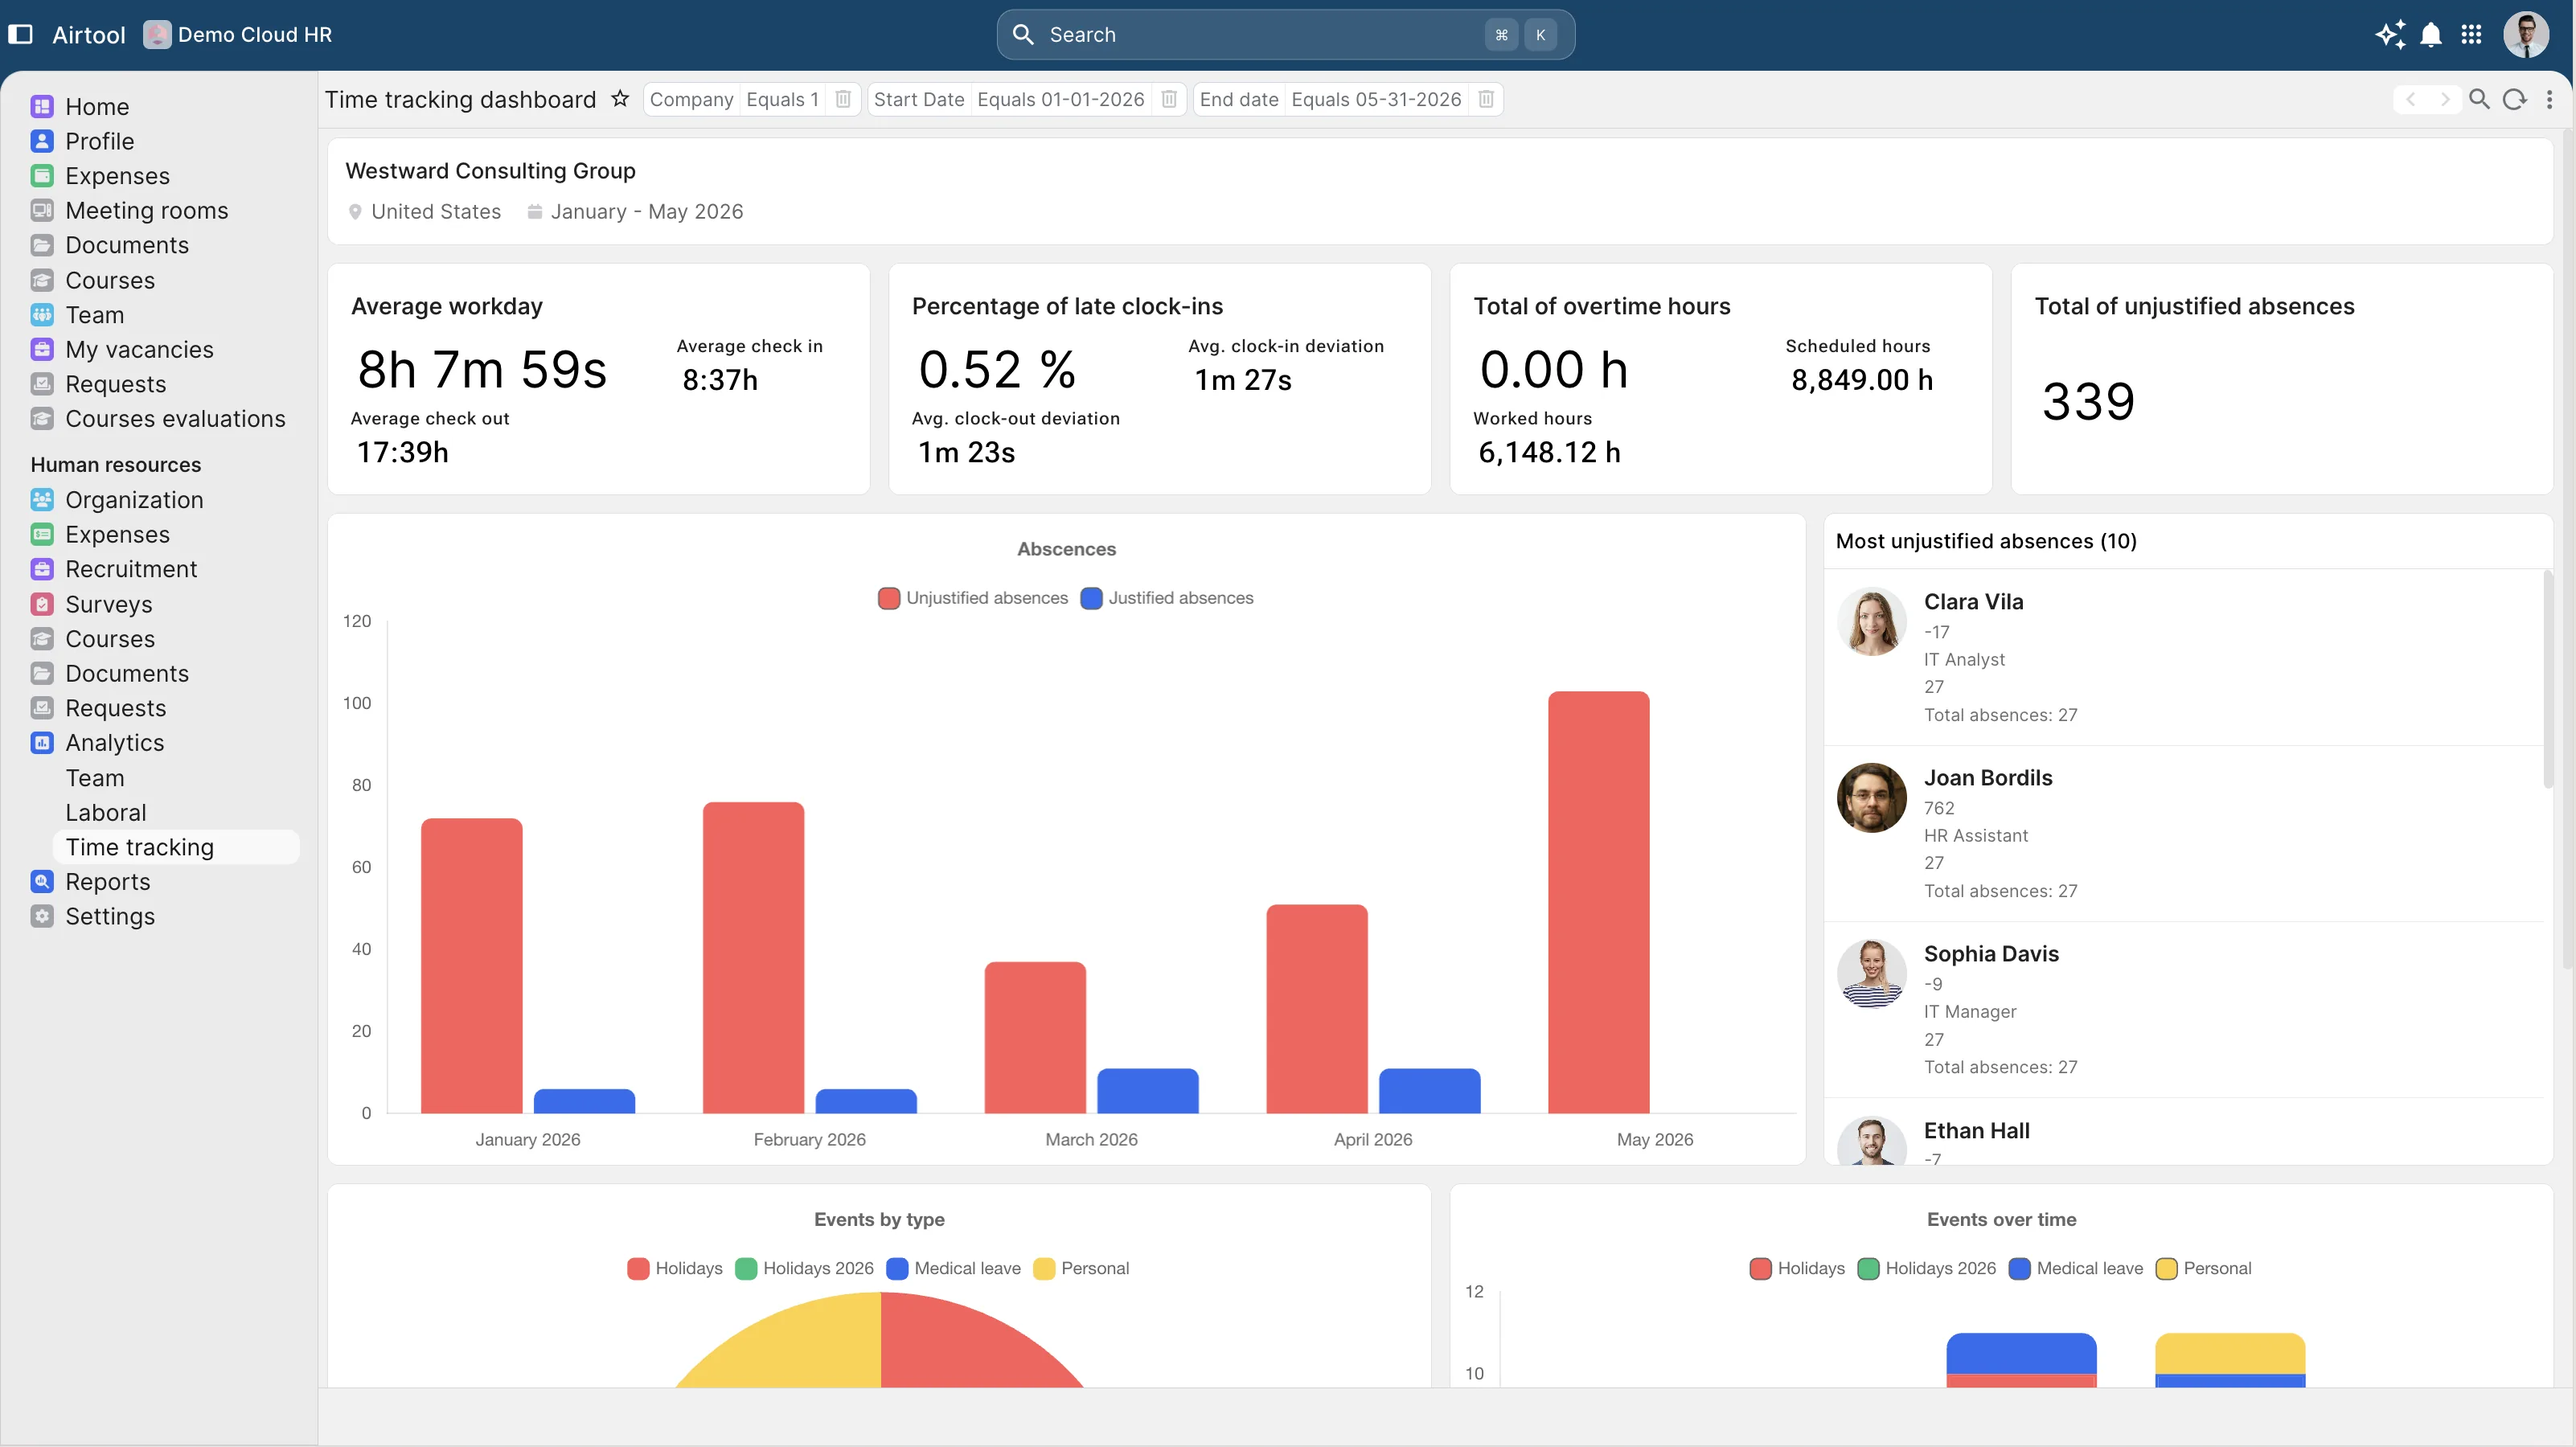Open Laboral analytics sub-item
The height and width of the screenshot is (1447, 2576).
[105, 812]
